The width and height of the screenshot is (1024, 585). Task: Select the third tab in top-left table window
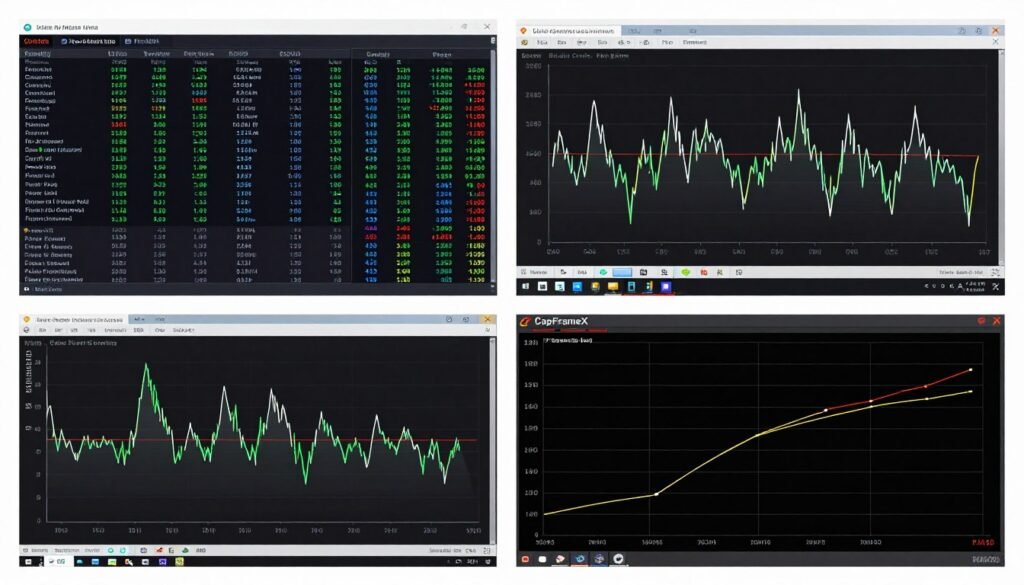pyautogui.click(x=142, y=41)
